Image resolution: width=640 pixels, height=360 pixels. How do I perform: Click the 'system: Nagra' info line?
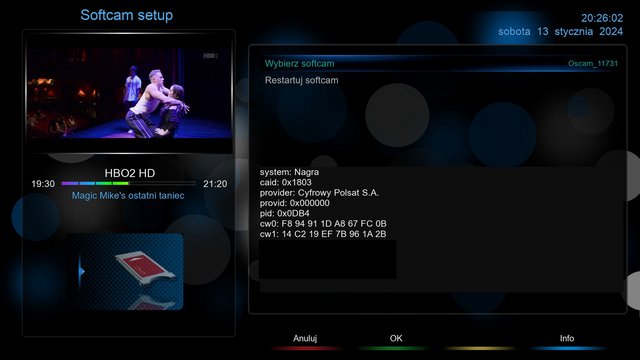point(289,172)
